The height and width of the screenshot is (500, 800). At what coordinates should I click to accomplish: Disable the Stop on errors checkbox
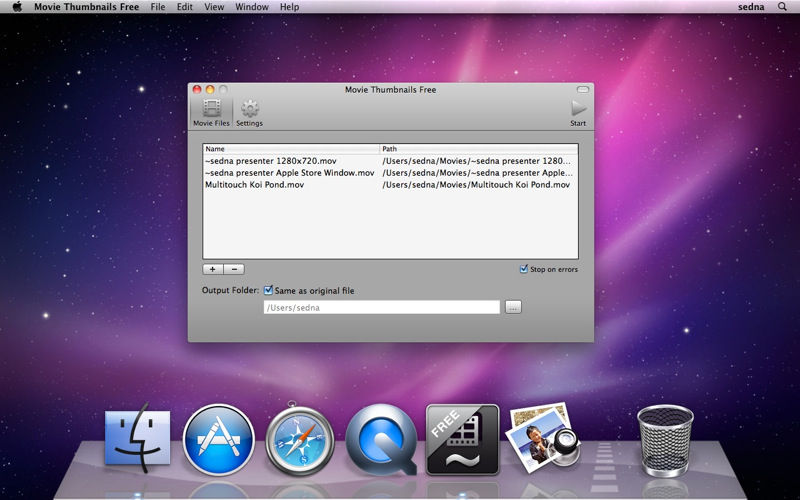524,269
